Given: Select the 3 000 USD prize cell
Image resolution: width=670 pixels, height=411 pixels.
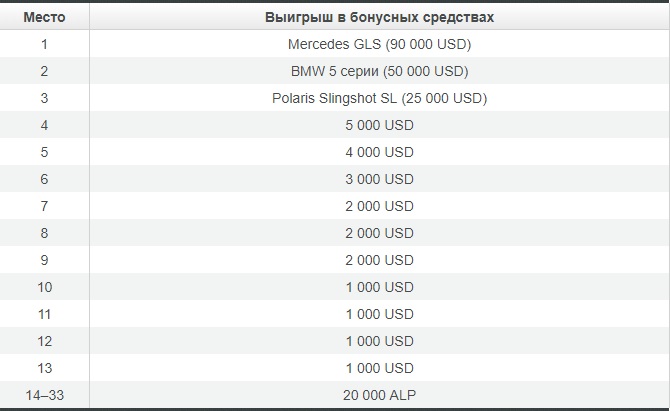Looking at the screenshot, I should coord(379,179).
